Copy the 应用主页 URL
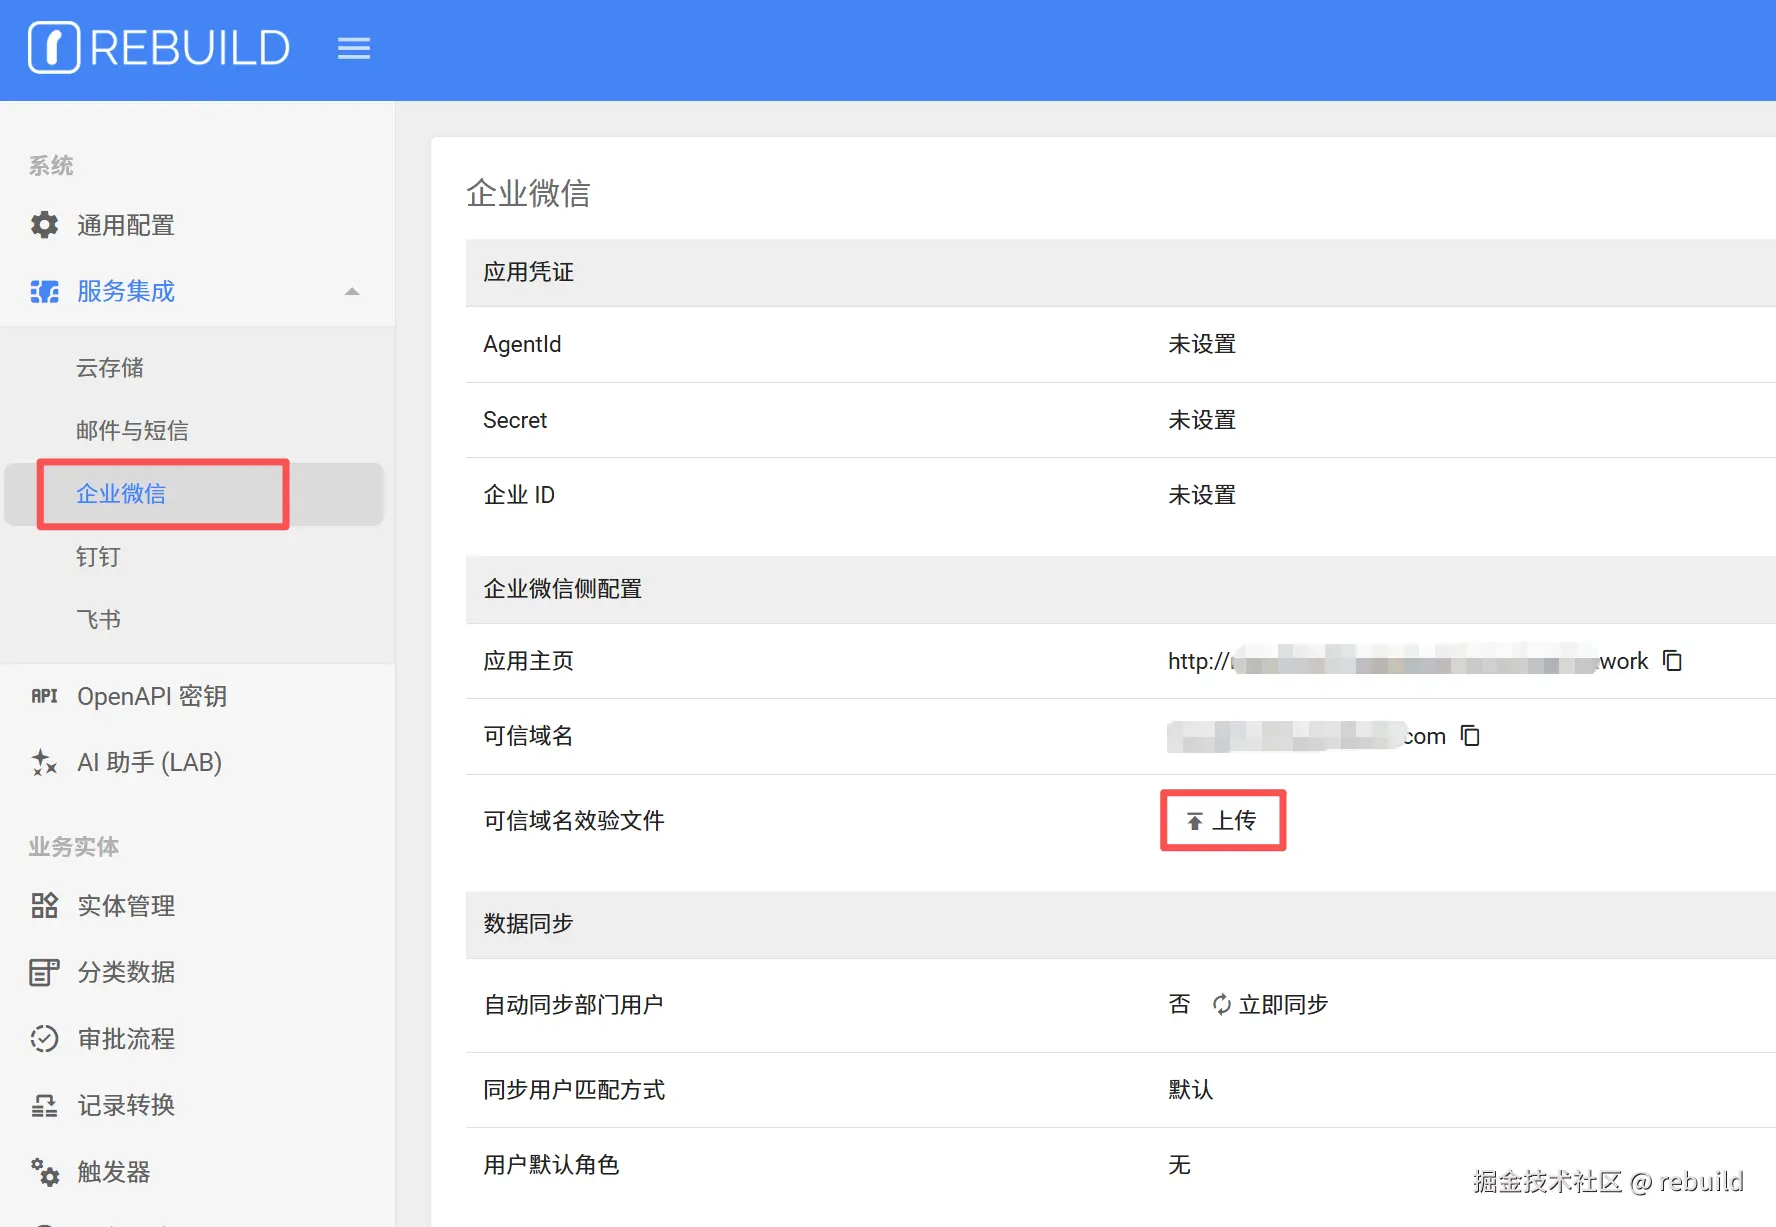1776x1227 pixels. point(1672,661)
